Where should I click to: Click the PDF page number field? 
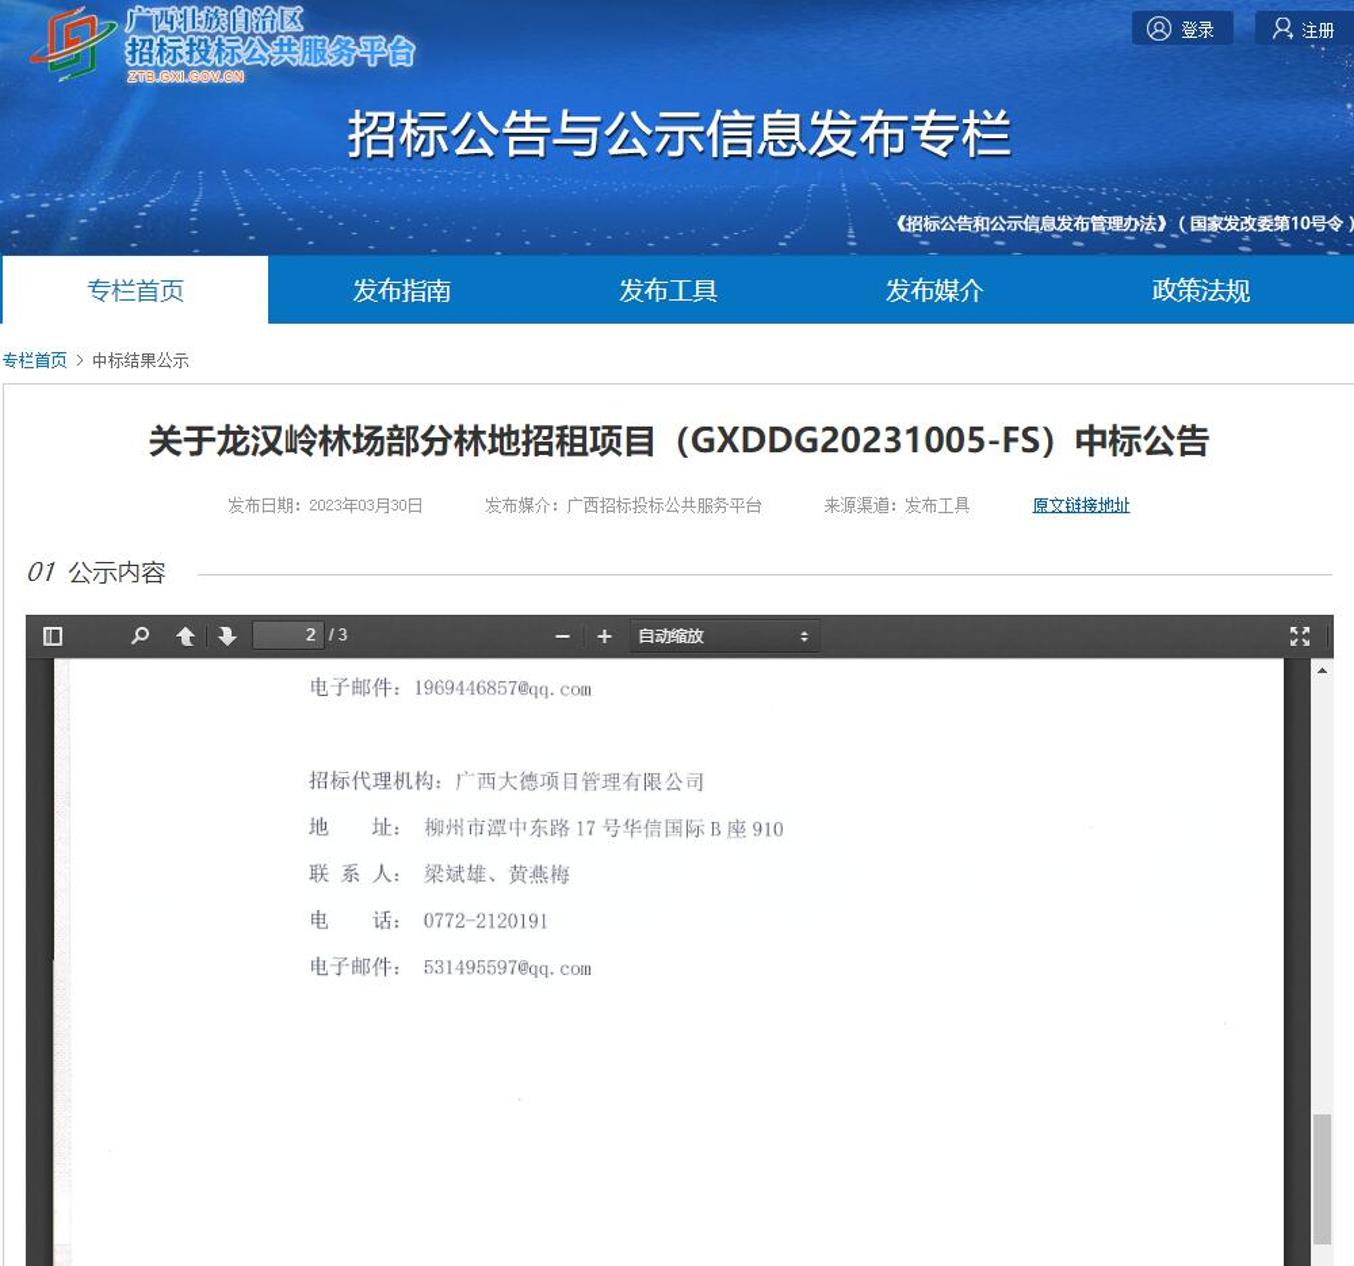click(288, 635)
